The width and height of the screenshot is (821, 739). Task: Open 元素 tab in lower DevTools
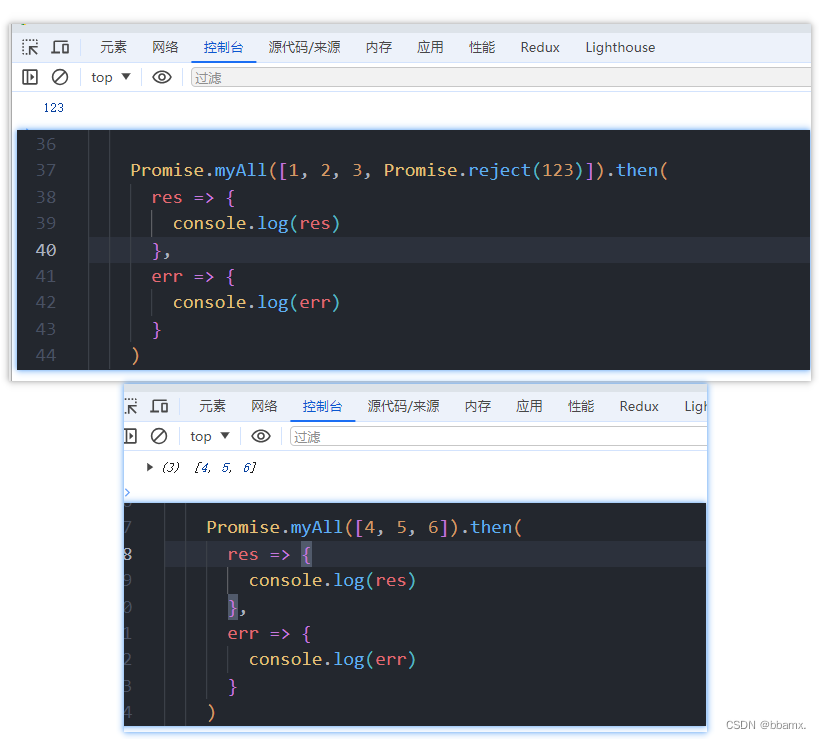click(x=212, y=406)
